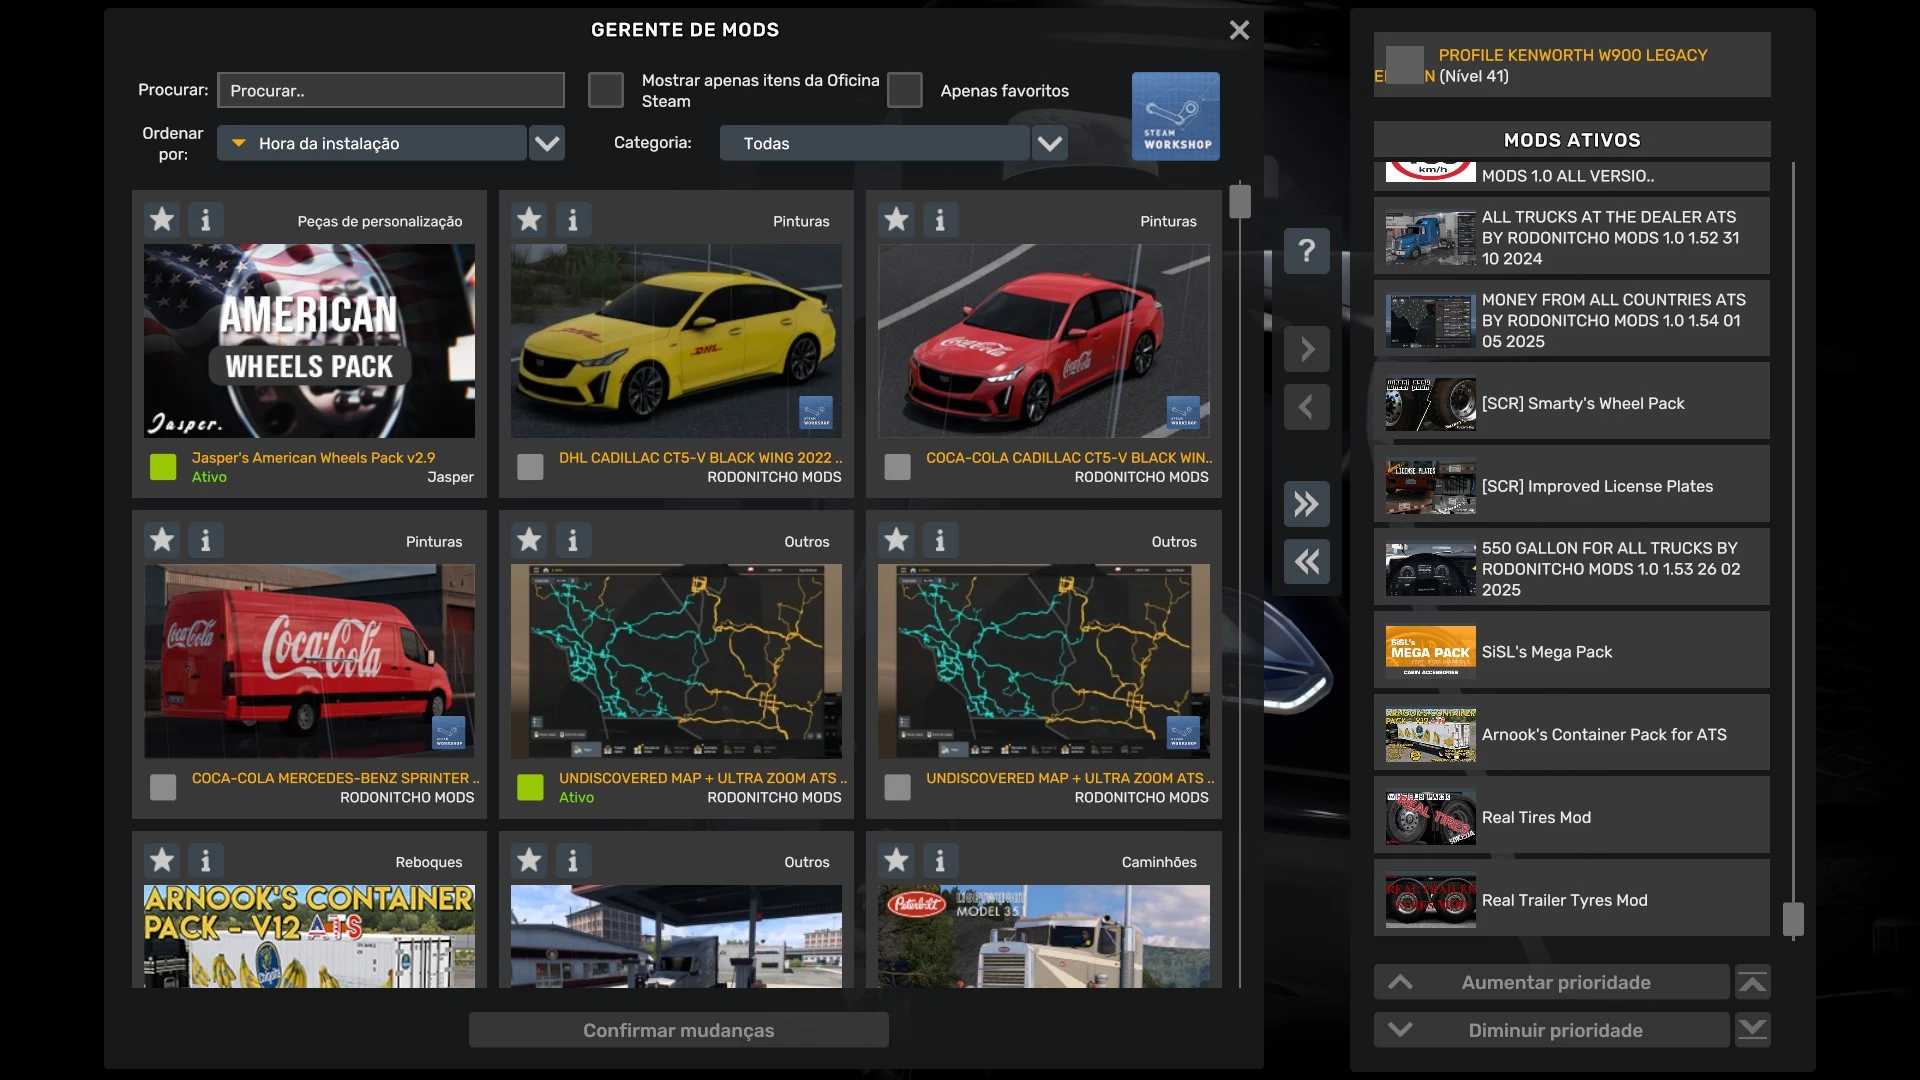1920x1080 pixels.
Task: Open the Ordenar por dropdown arrow
Action: click(546, 143)
